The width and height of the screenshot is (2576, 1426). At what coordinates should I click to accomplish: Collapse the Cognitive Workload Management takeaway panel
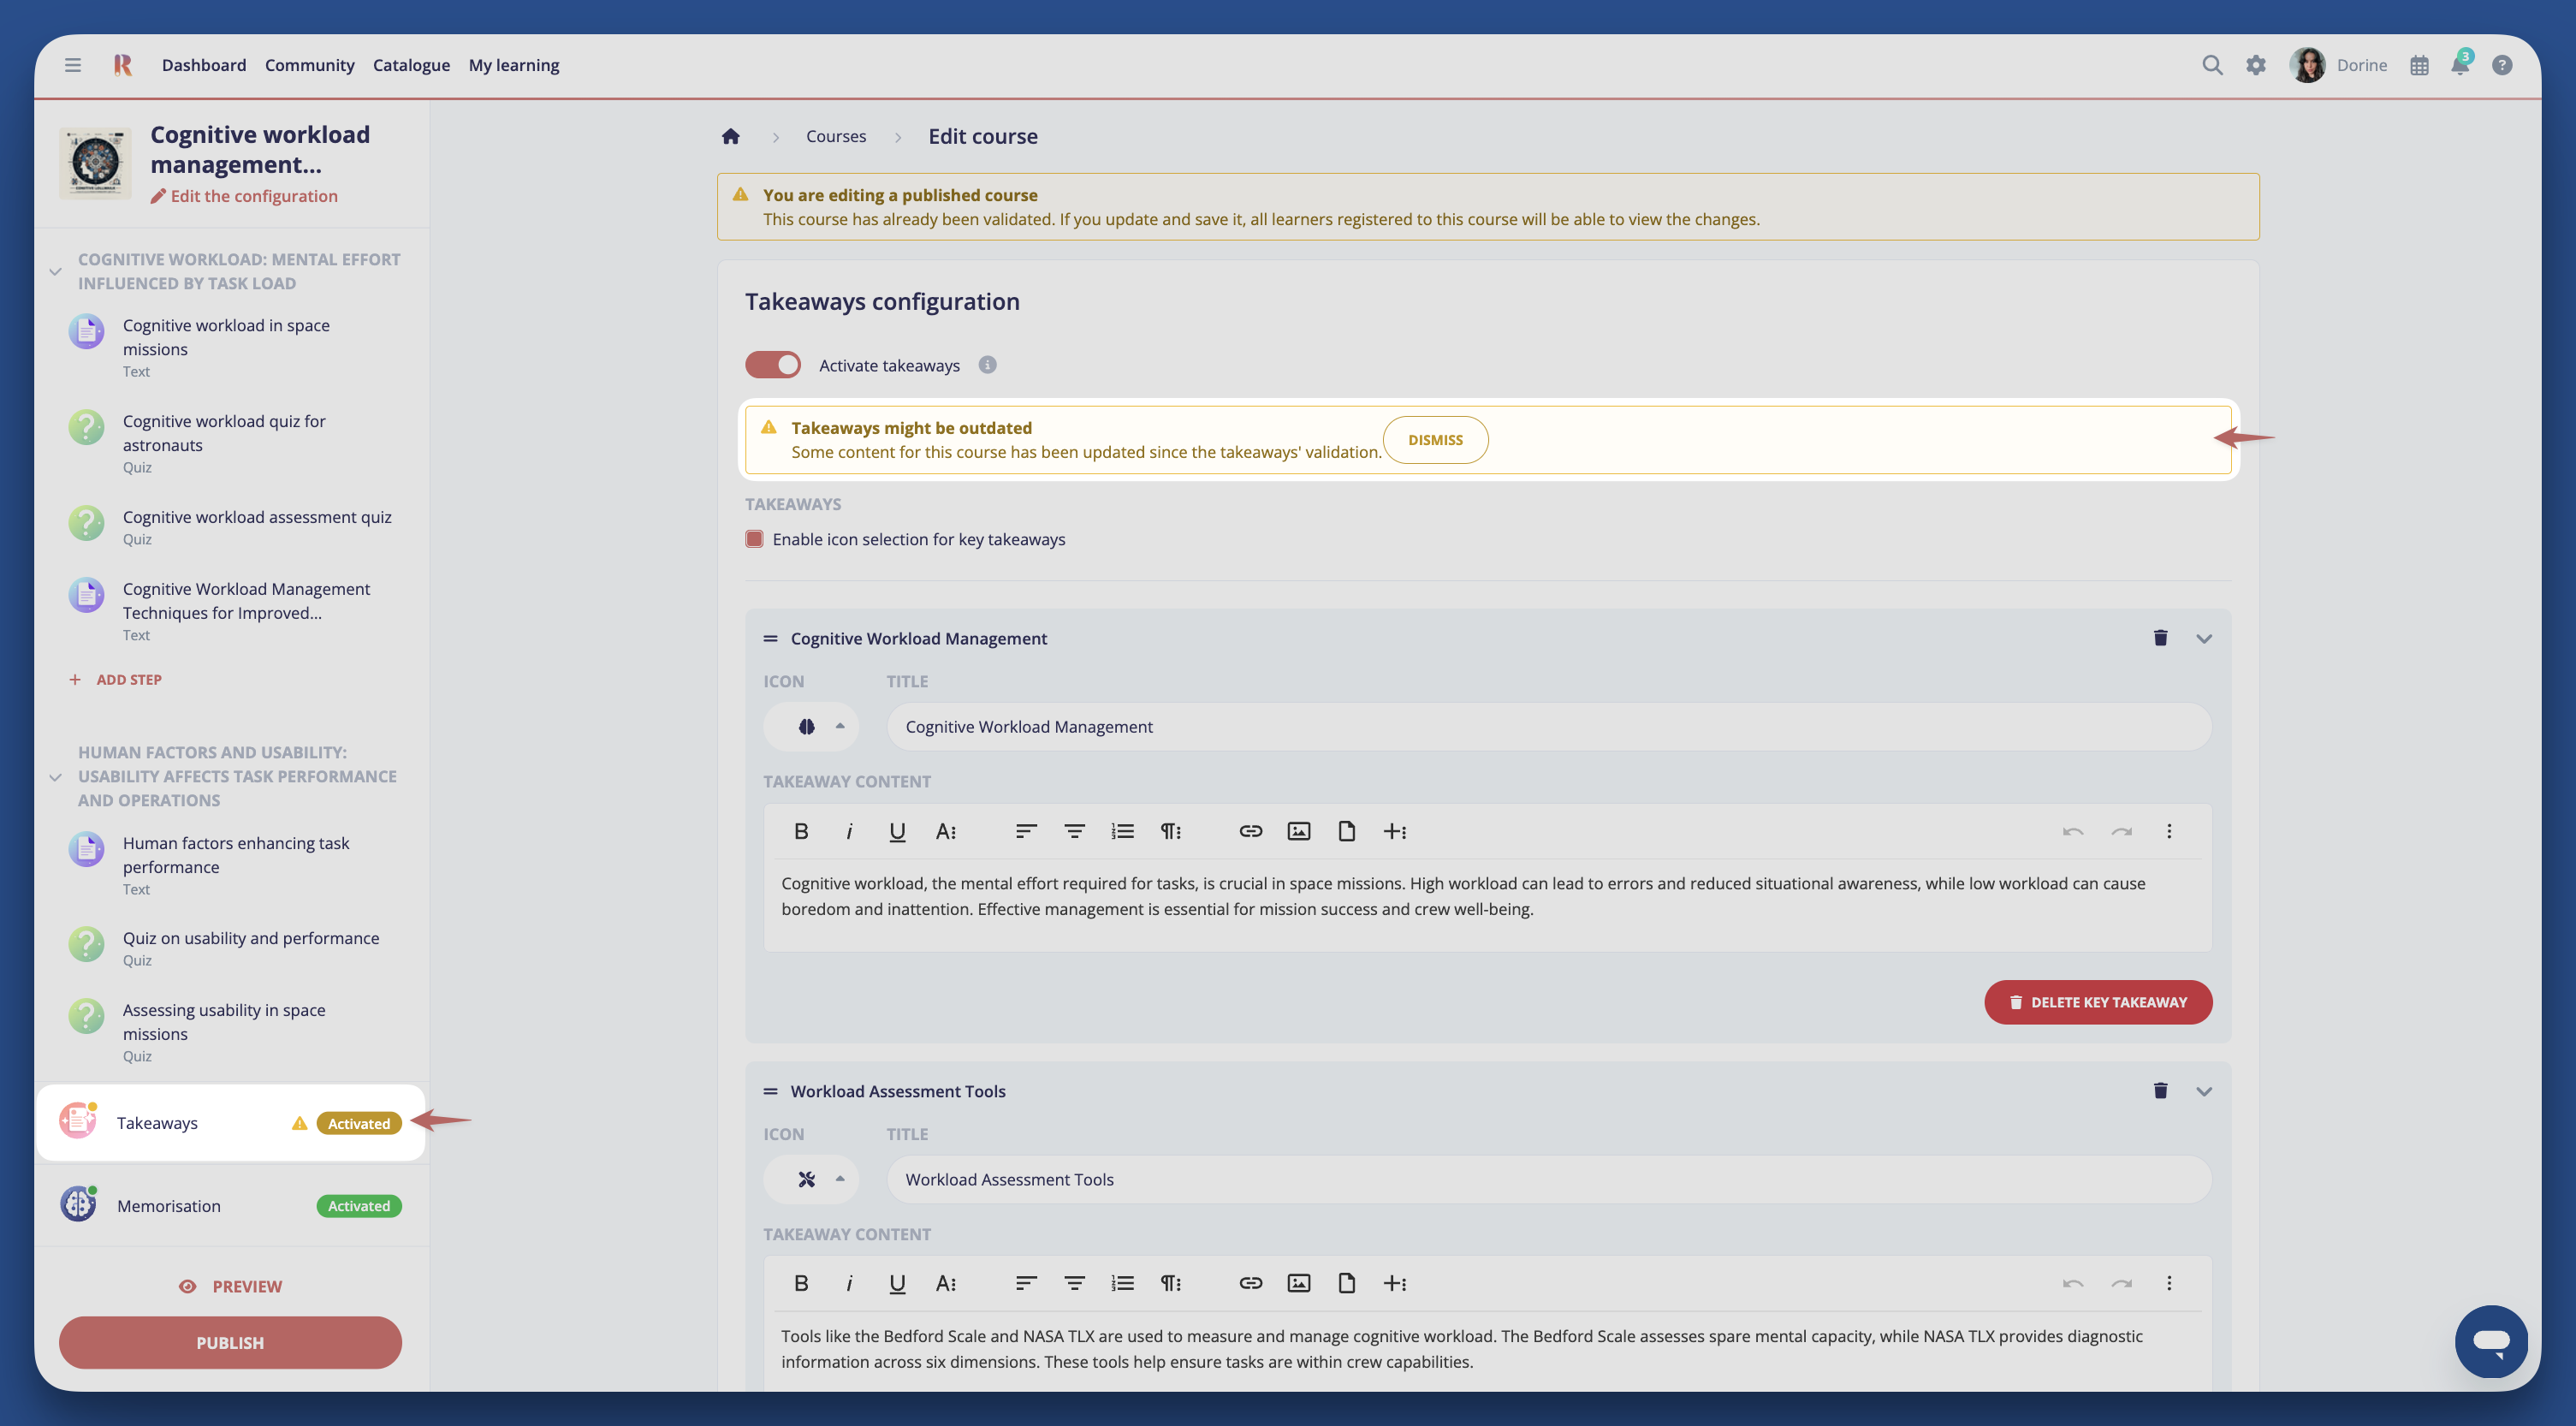click(2203, 639)
